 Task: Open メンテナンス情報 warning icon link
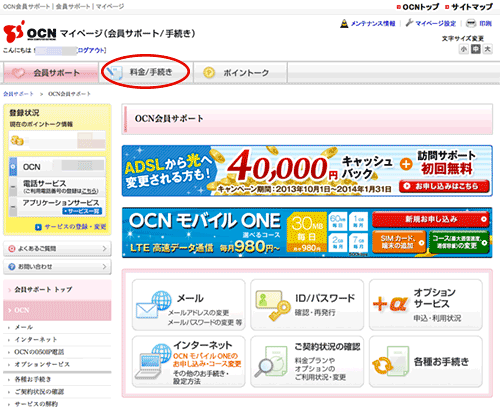click(x=344, y=24)
